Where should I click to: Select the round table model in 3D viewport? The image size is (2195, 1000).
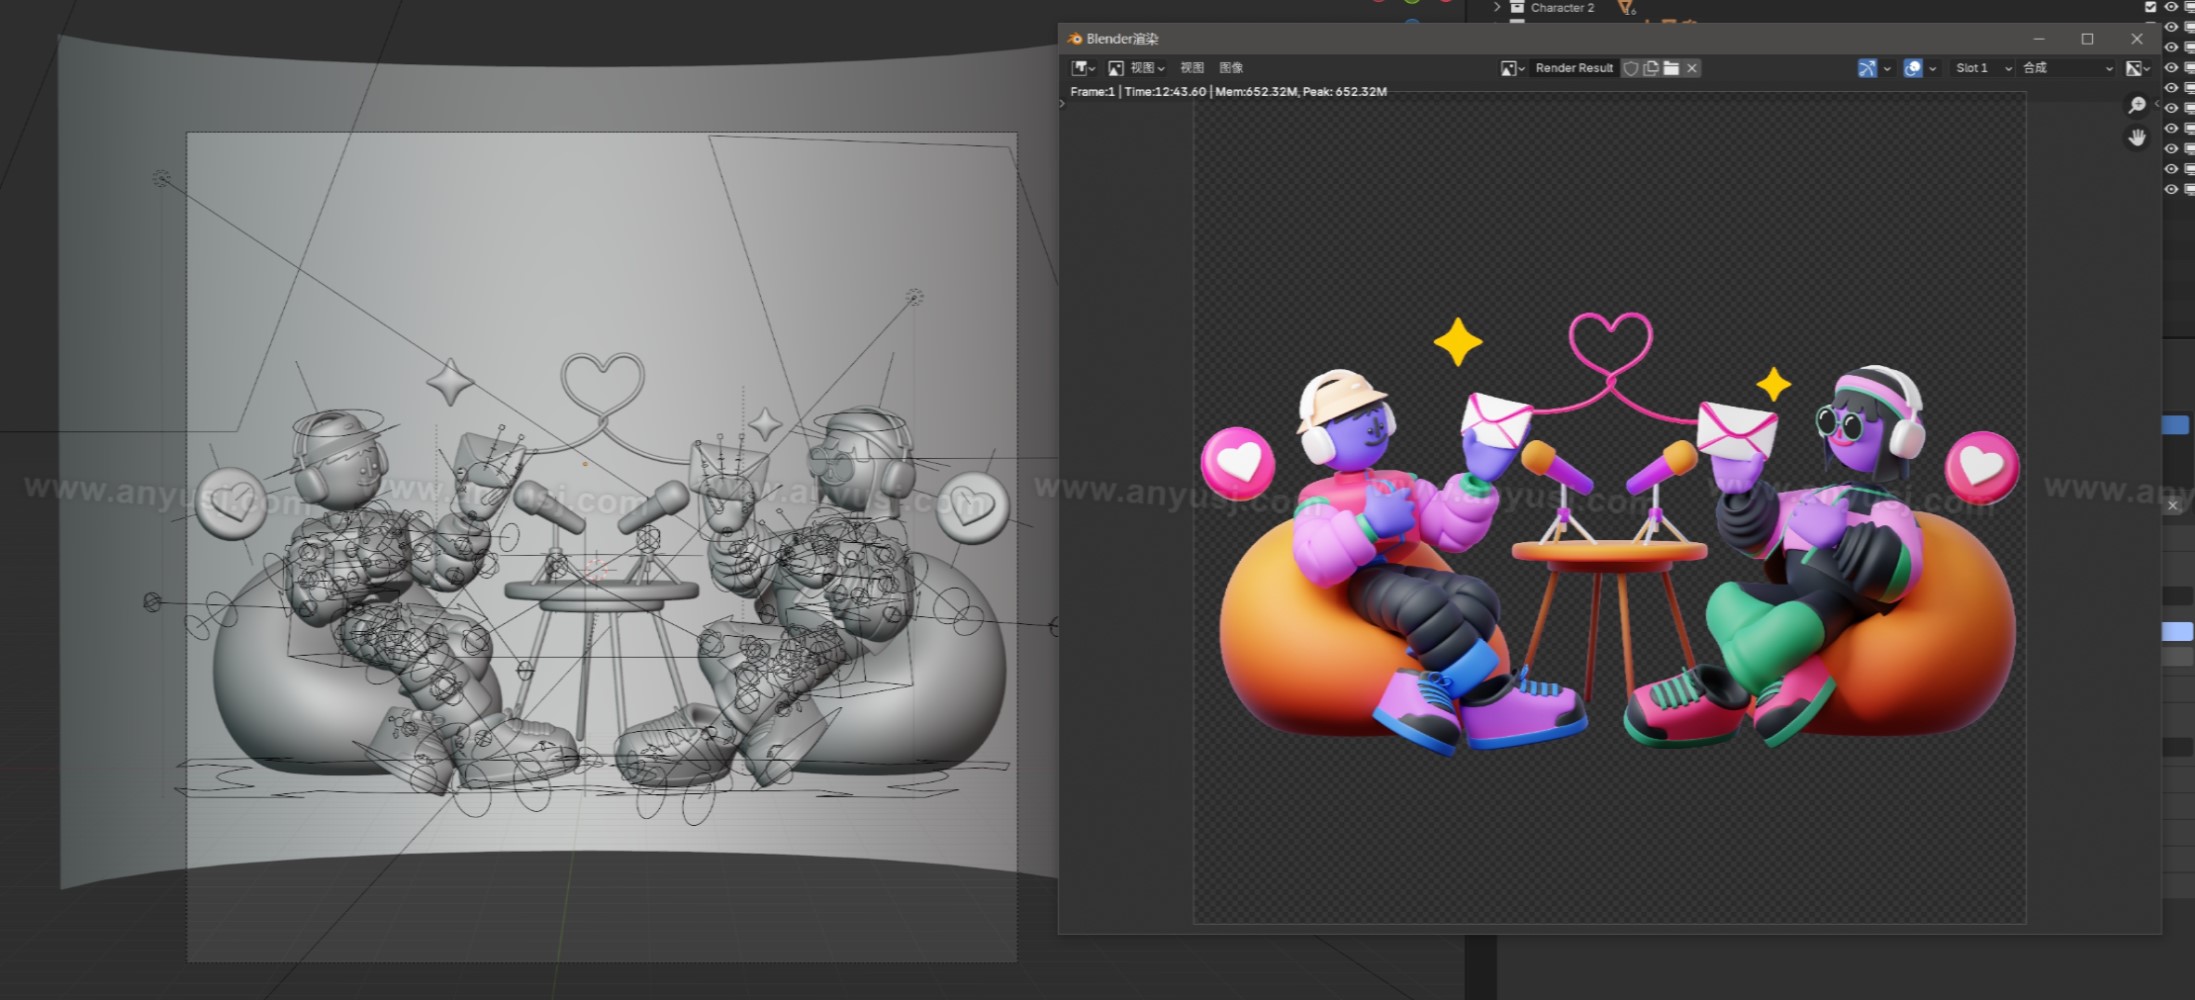click(x=600, y=592)
